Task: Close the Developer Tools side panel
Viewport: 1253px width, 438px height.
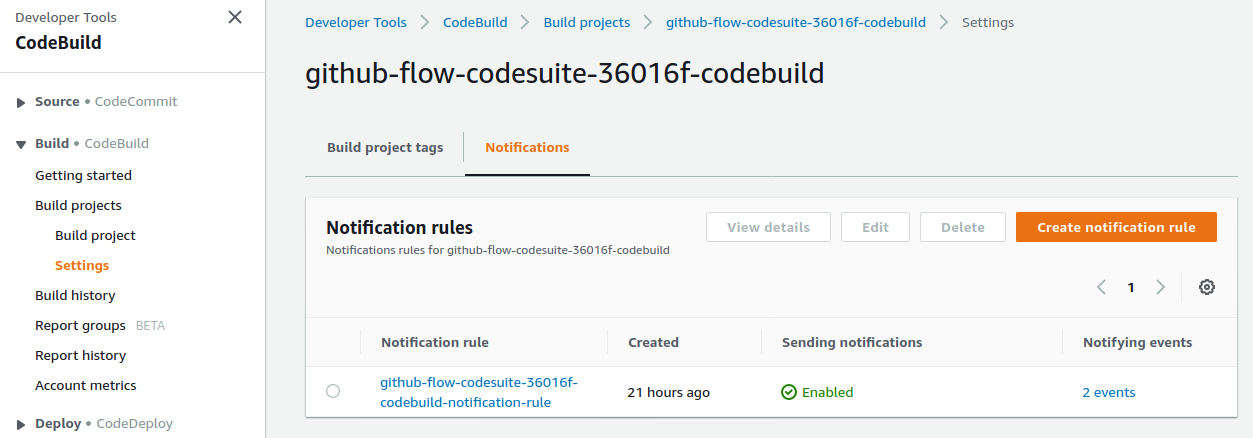Action: coord(235,17)
